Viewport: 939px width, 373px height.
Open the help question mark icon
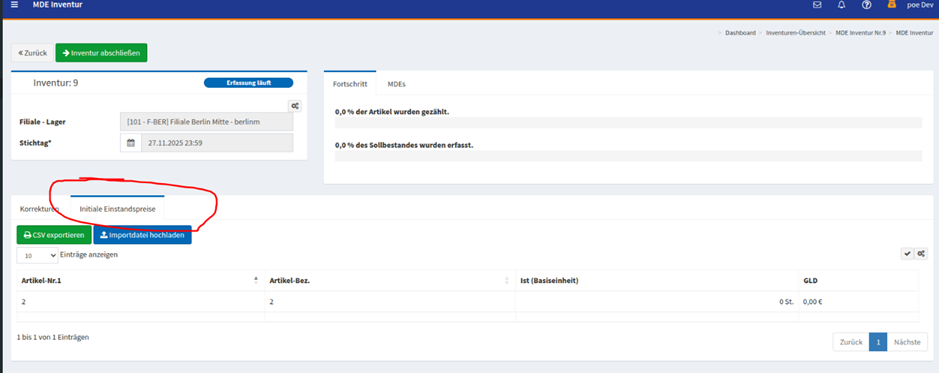866,5
